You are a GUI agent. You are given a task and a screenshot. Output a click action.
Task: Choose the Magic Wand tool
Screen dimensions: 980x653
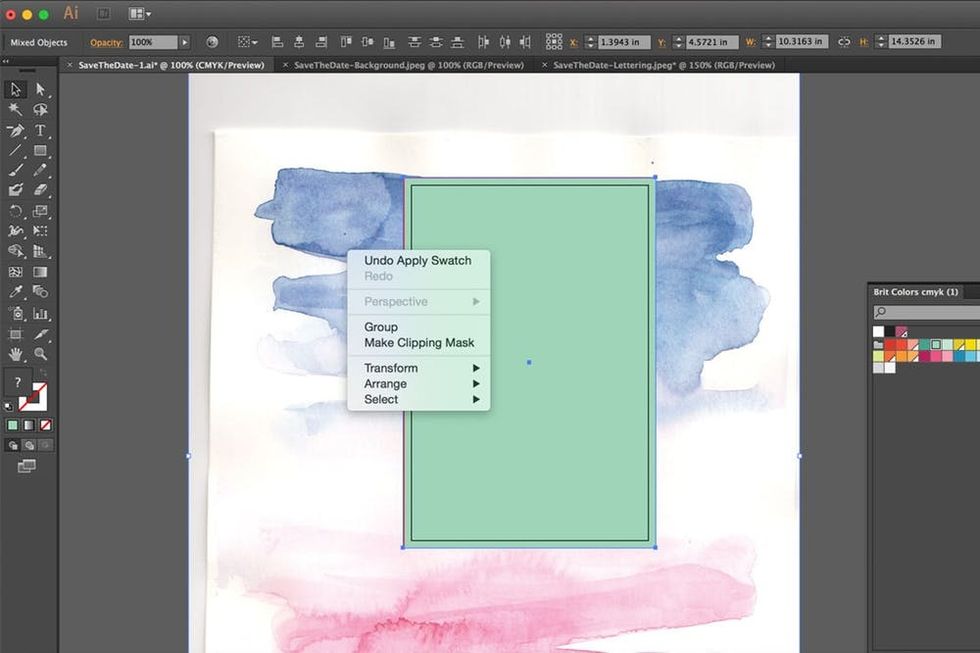15,110
